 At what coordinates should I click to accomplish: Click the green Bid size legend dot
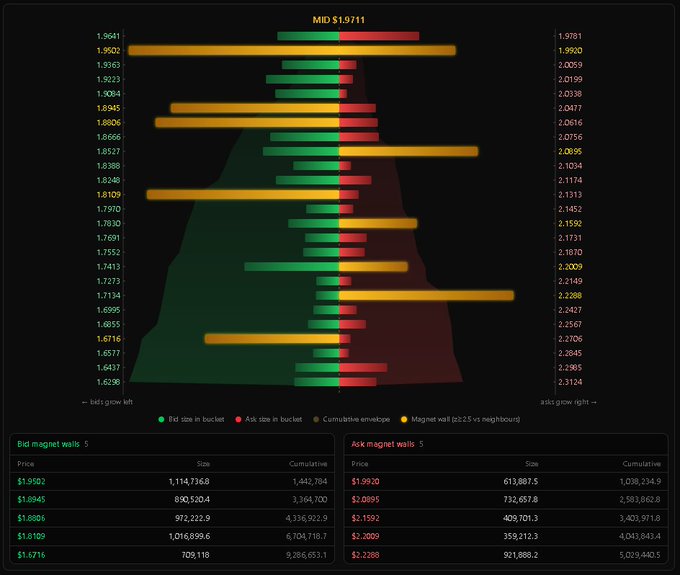click(x=161, y=419)
